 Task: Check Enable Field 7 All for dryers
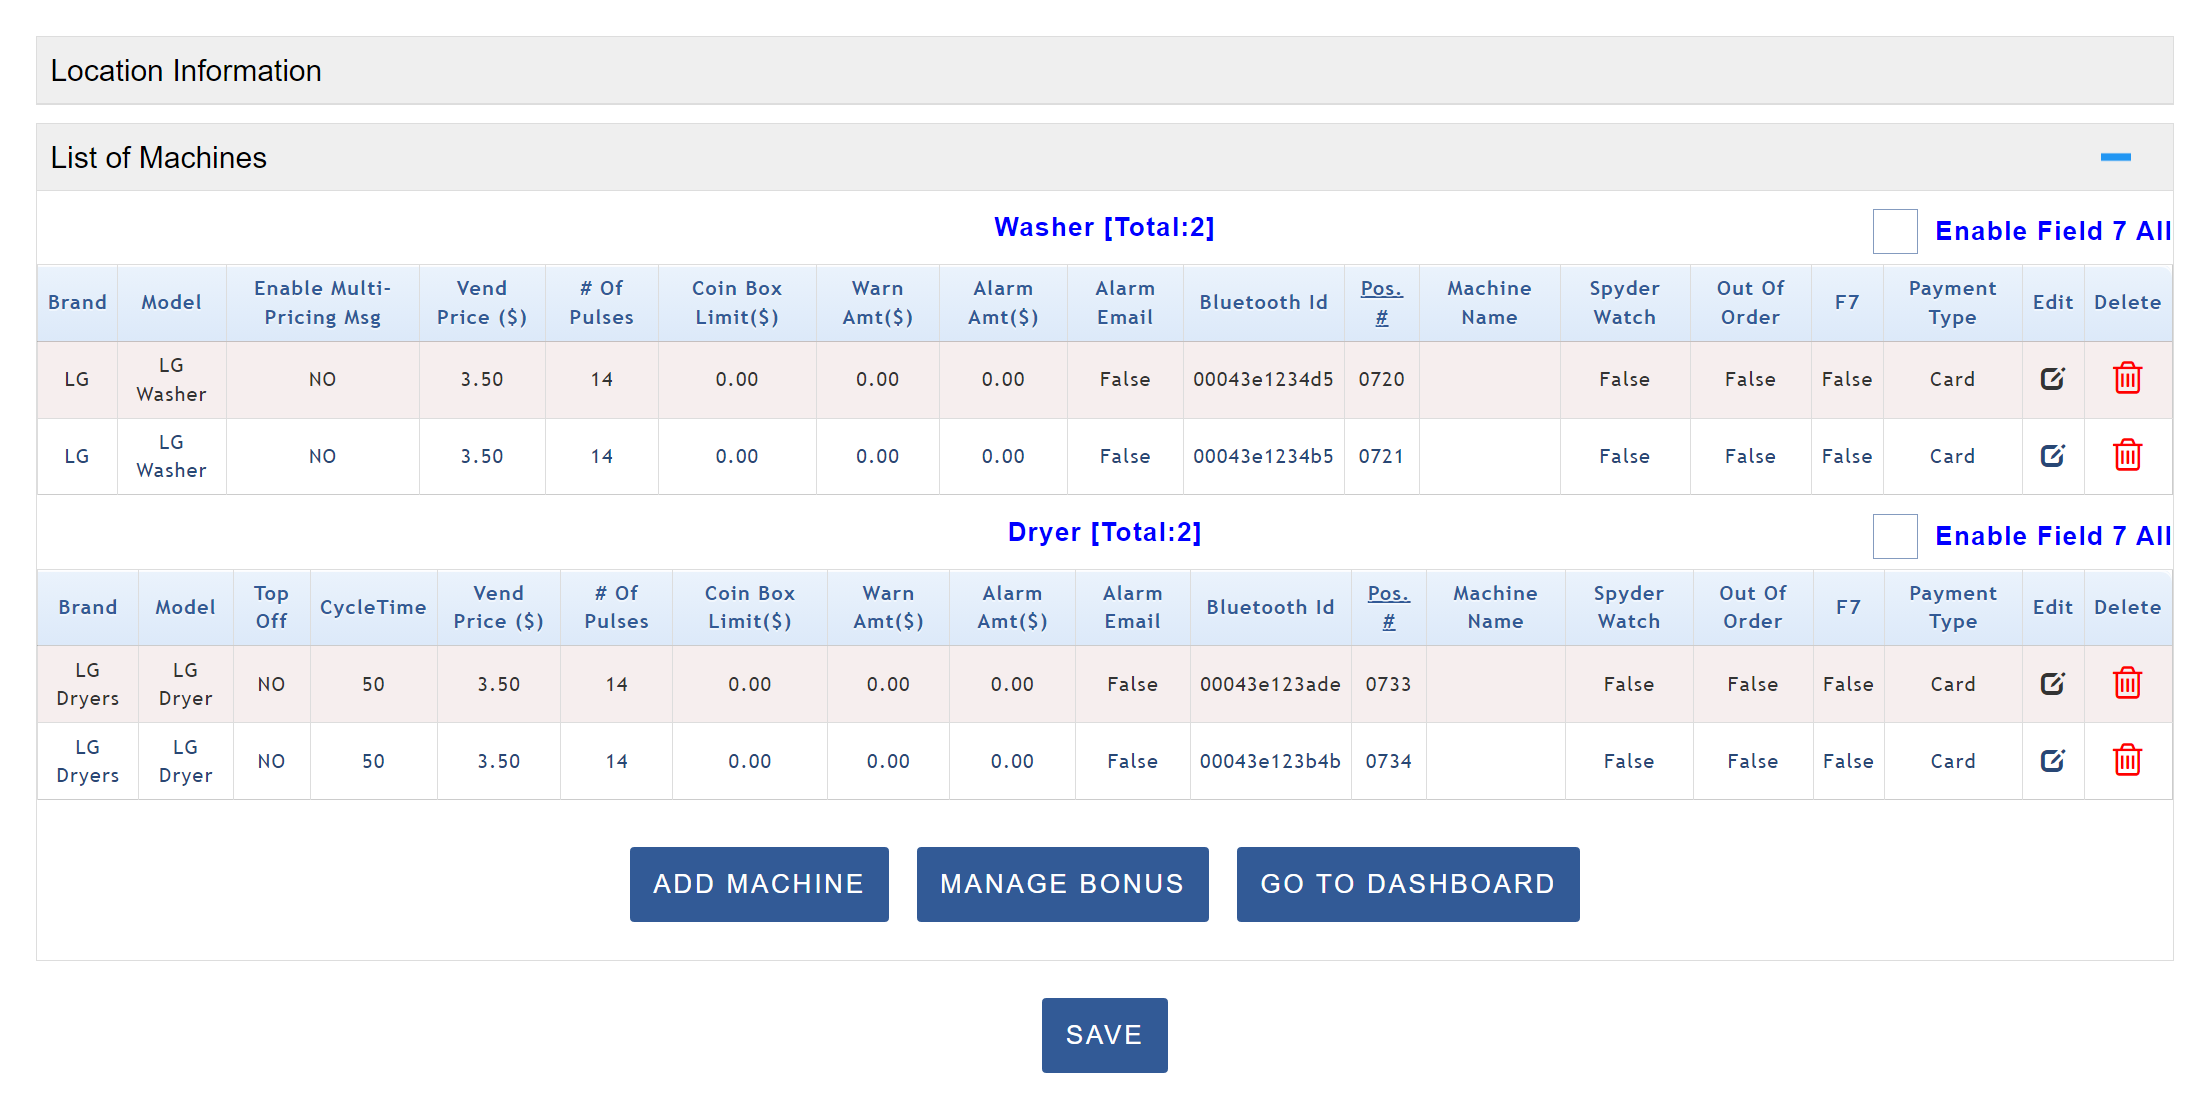point(1894,536)
